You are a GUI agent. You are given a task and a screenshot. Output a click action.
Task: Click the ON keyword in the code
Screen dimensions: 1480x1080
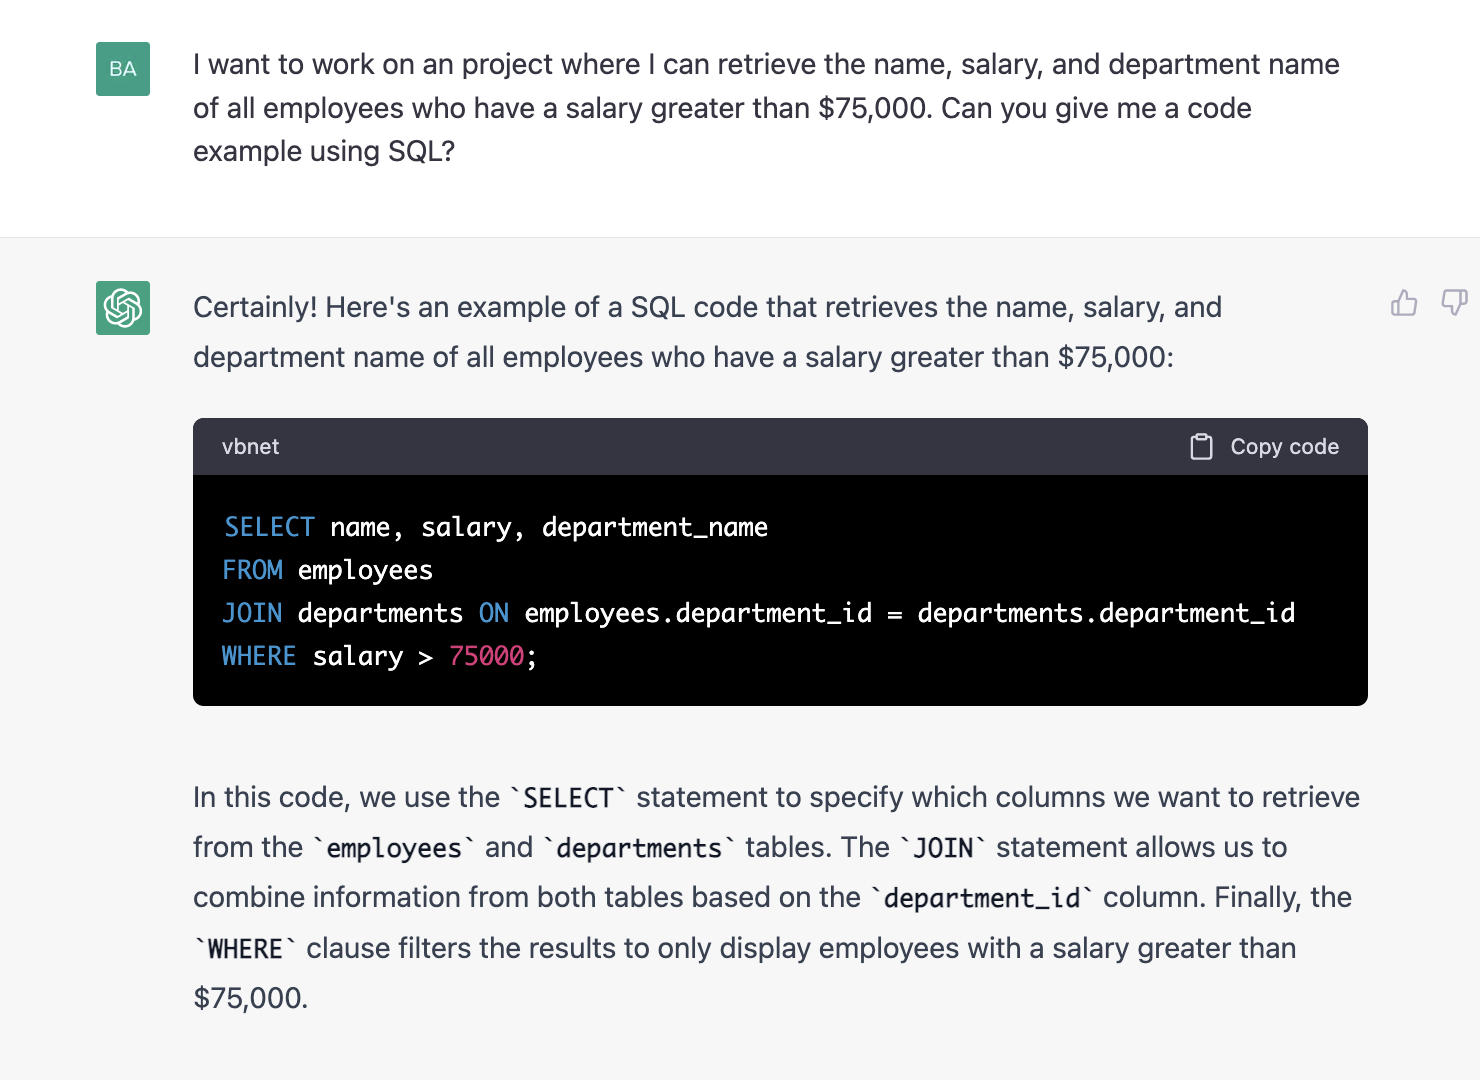click(x=494, y=613)
